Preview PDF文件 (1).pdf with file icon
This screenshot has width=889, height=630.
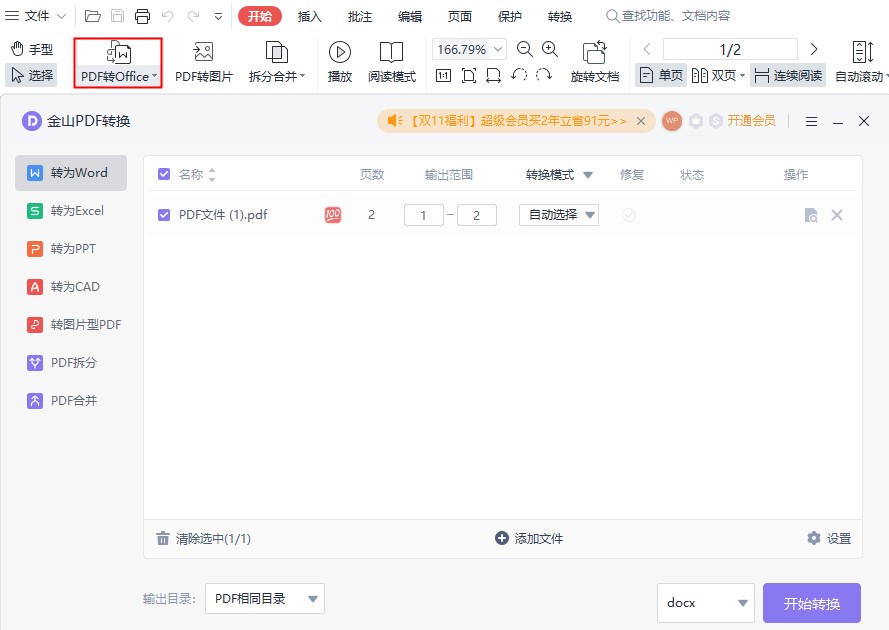(811, 215)
